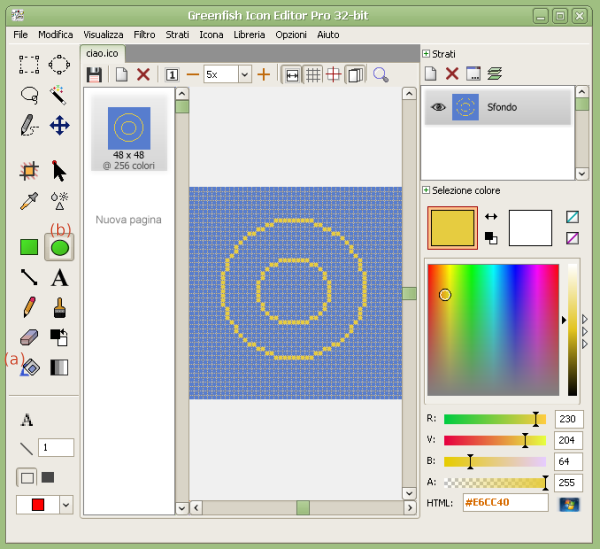Choose the Eraser tool
Image resolution: width=600 pixels, height=549 pixels.
coord(29,338)
